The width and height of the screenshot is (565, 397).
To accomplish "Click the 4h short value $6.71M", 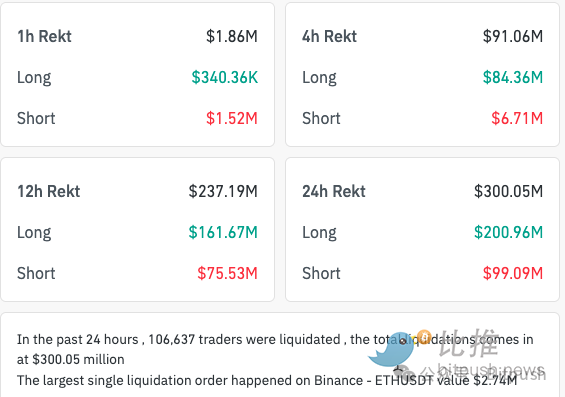I will click(517, 118).
